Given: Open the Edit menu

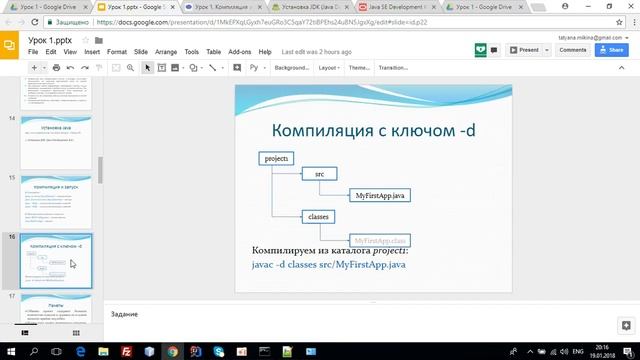Looking at the screenshot, I should (x=51, y=52).
